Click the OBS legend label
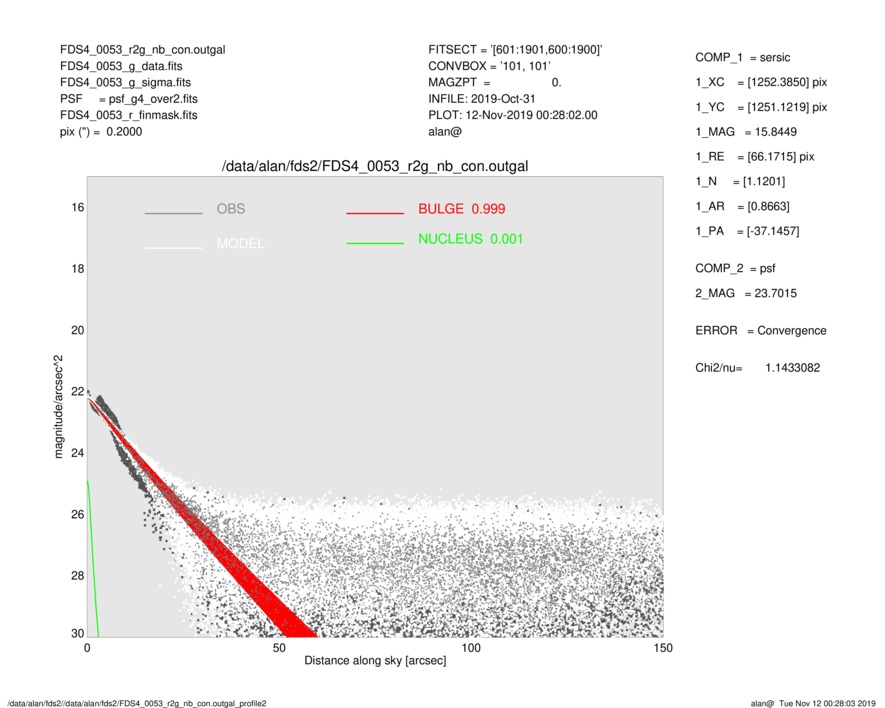The width and height of the screenshot is (885, 708). [231, 209]
